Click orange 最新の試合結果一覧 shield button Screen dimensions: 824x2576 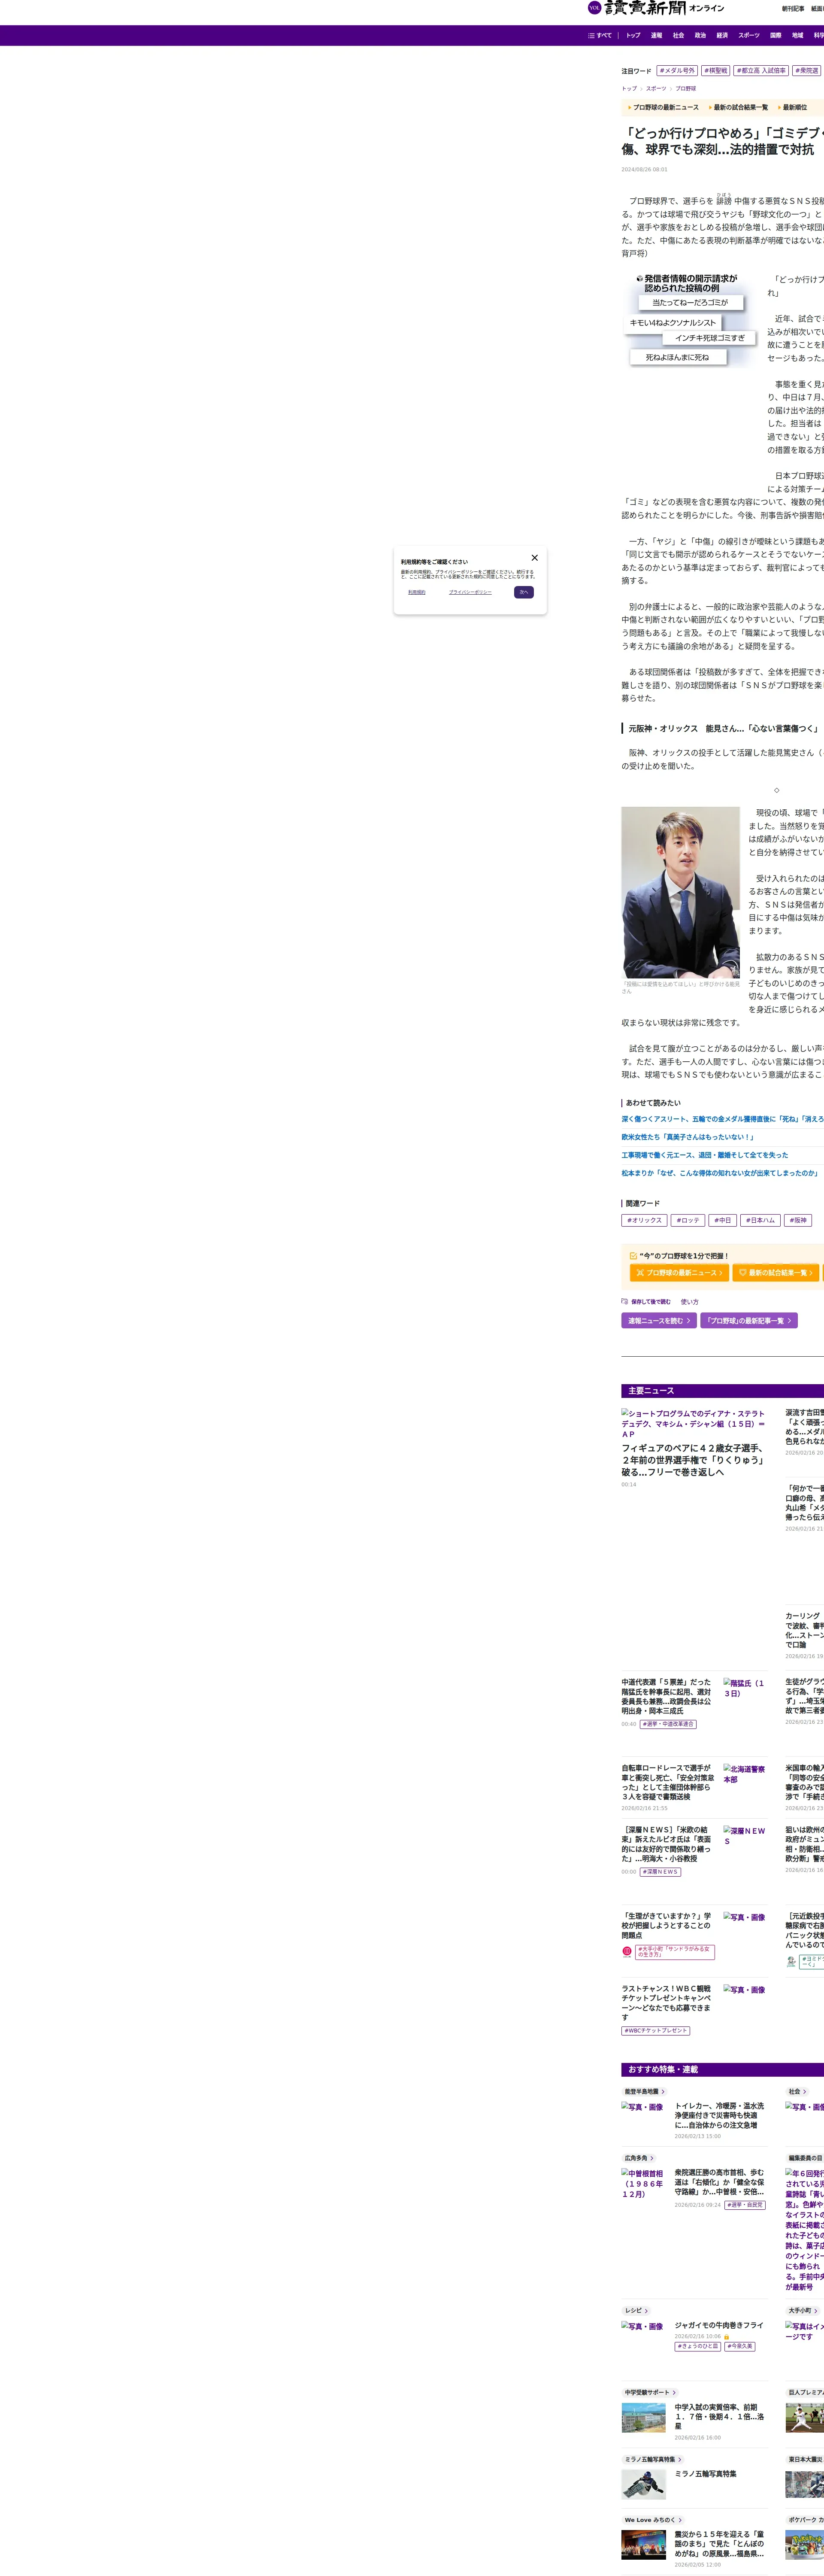click(775, 1273)
